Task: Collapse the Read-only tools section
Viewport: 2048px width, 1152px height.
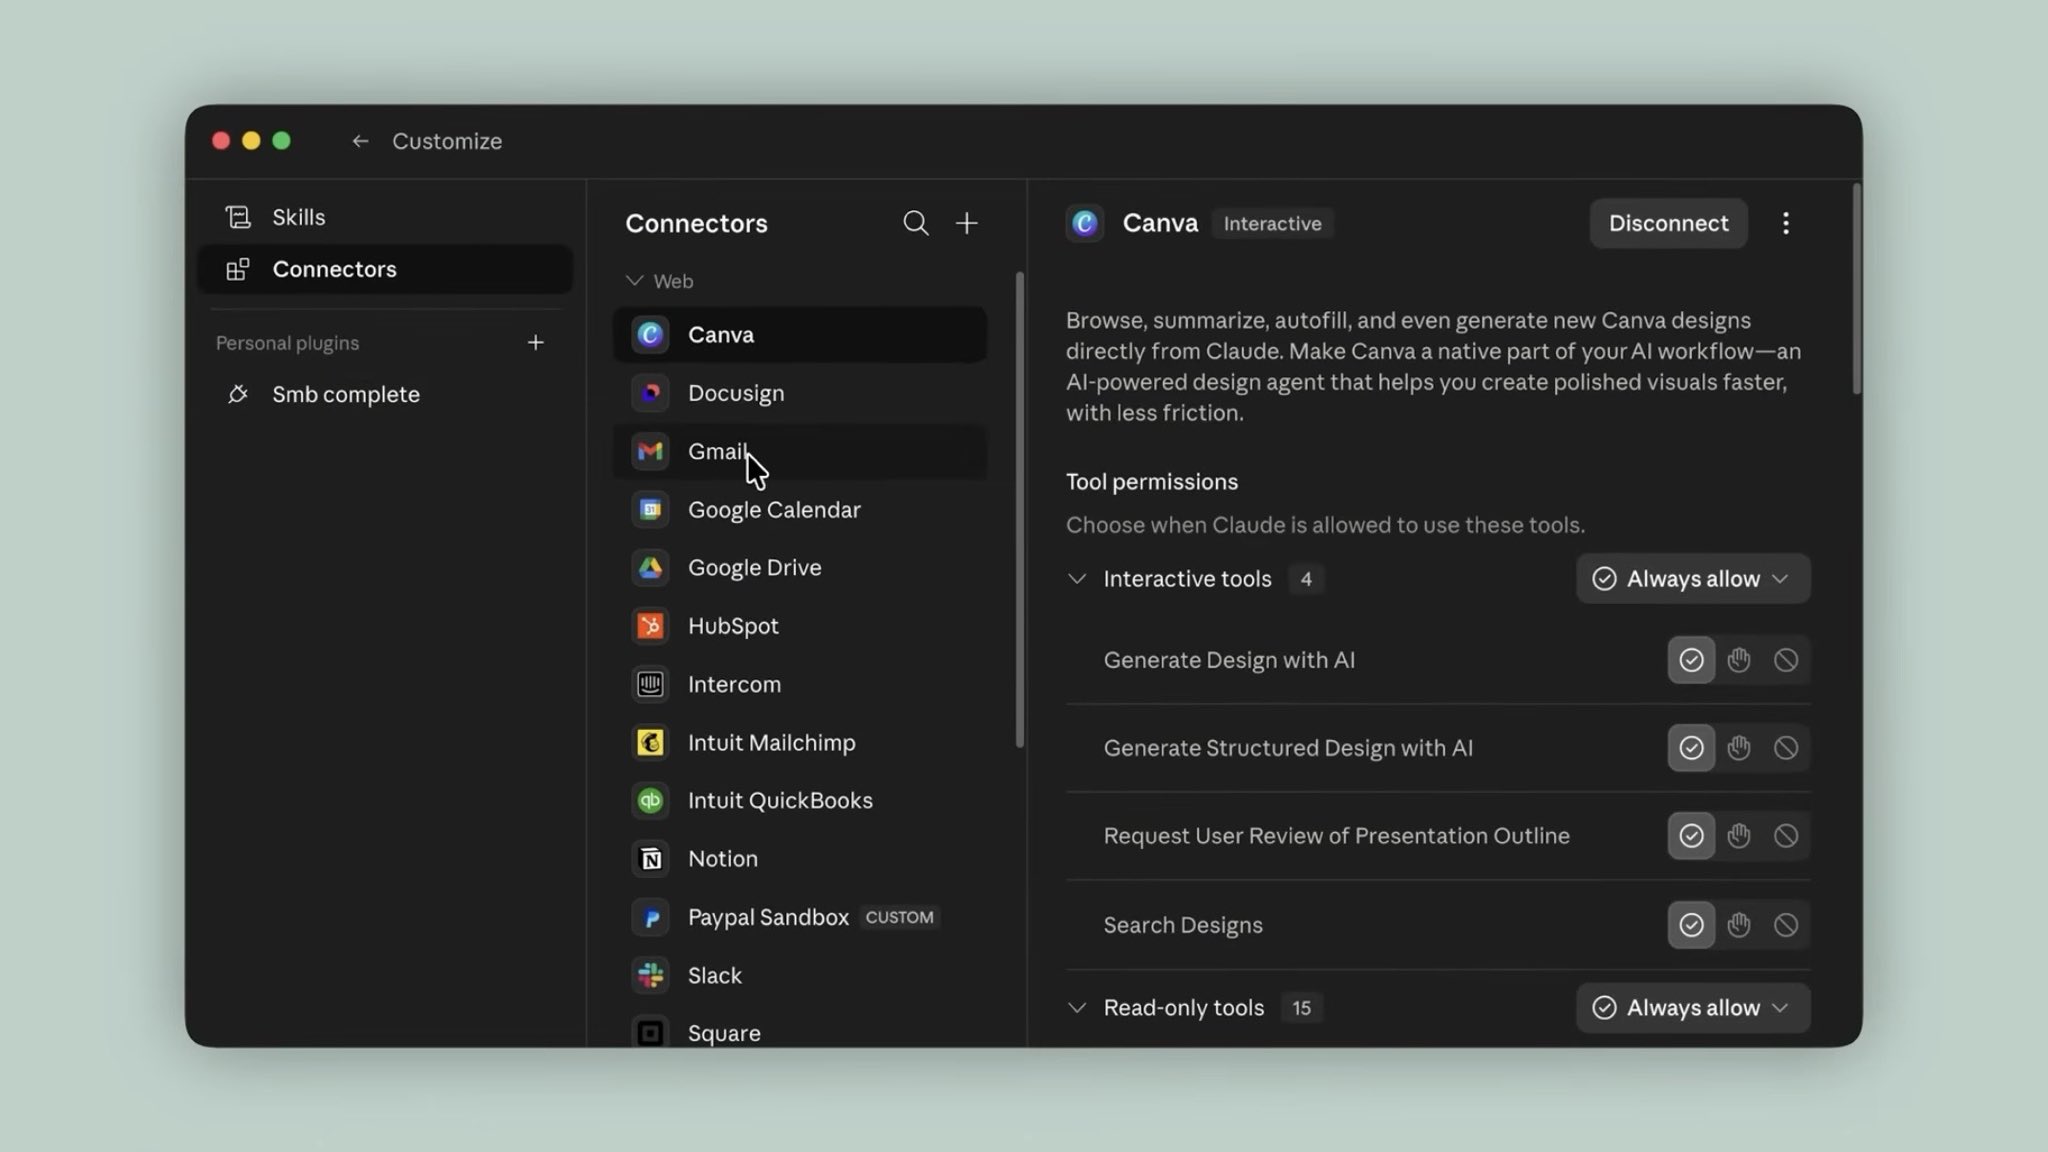Action: coord(1077,1008)
